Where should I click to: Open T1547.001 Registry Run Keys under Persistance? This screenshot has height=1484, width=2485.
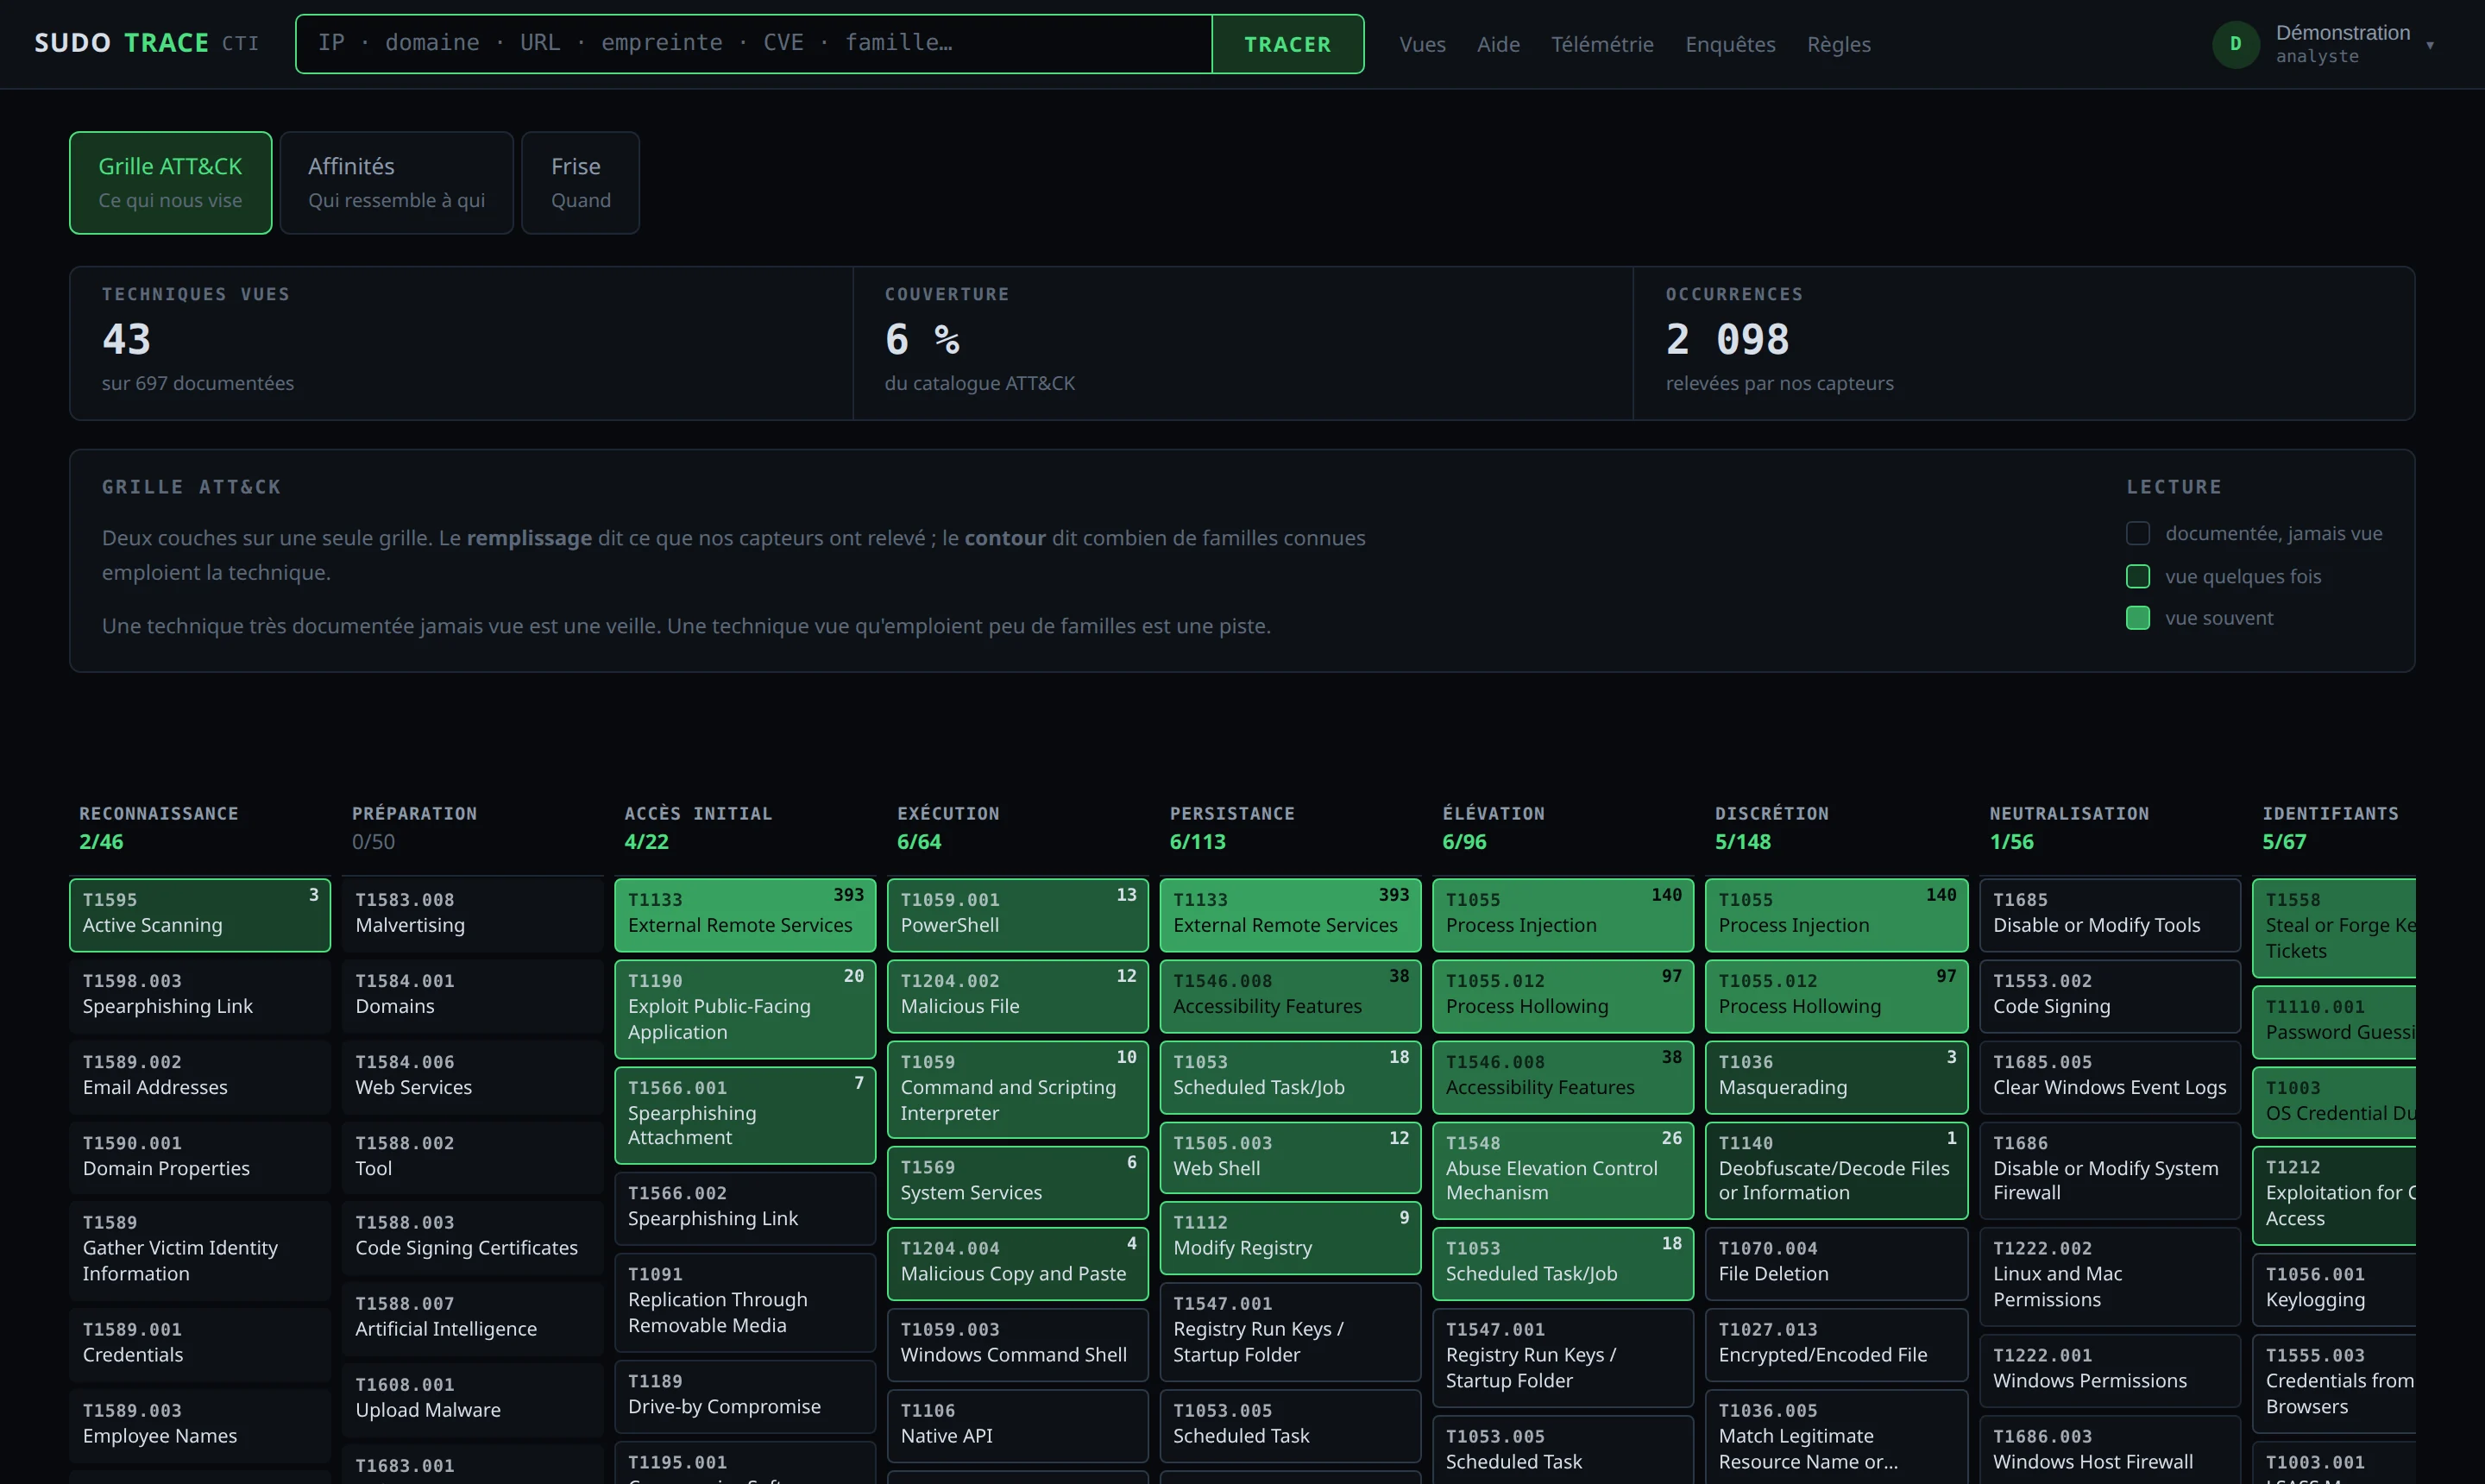[1290, 1330]
